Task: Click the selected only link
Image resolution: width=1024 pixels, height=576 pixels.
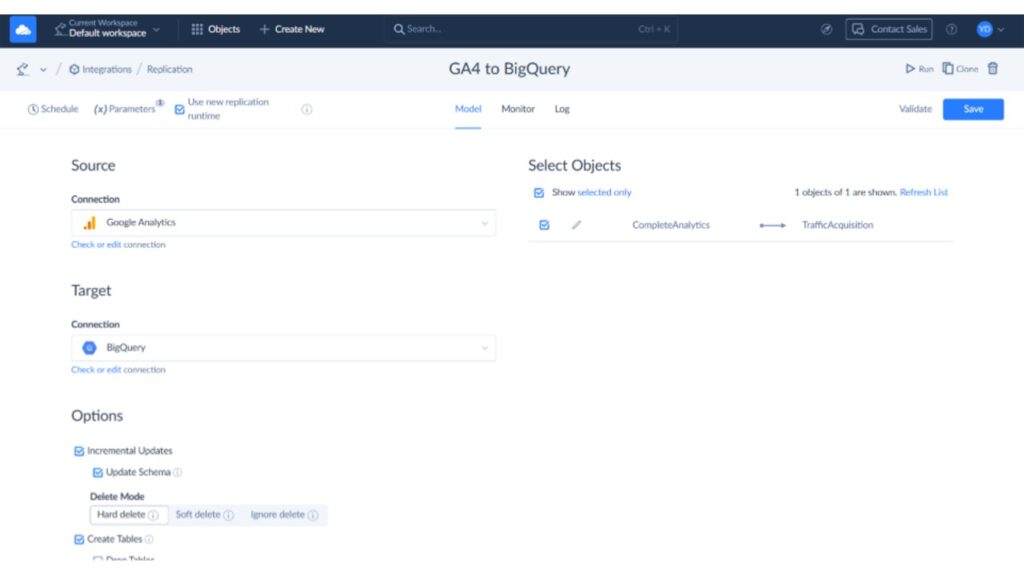Action: click(x=604, y=192)
